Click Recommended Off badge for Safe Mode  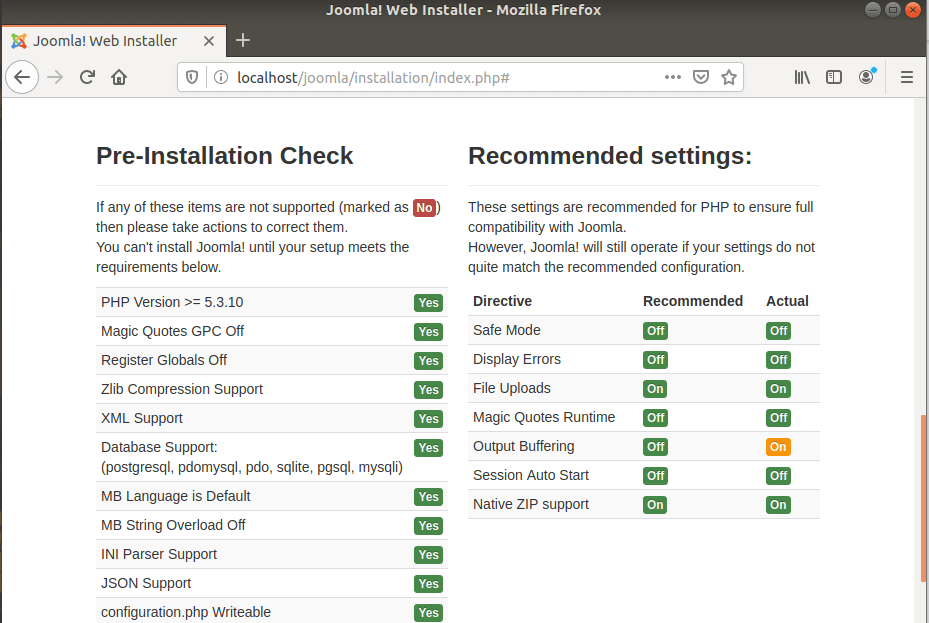click(655, 330)
